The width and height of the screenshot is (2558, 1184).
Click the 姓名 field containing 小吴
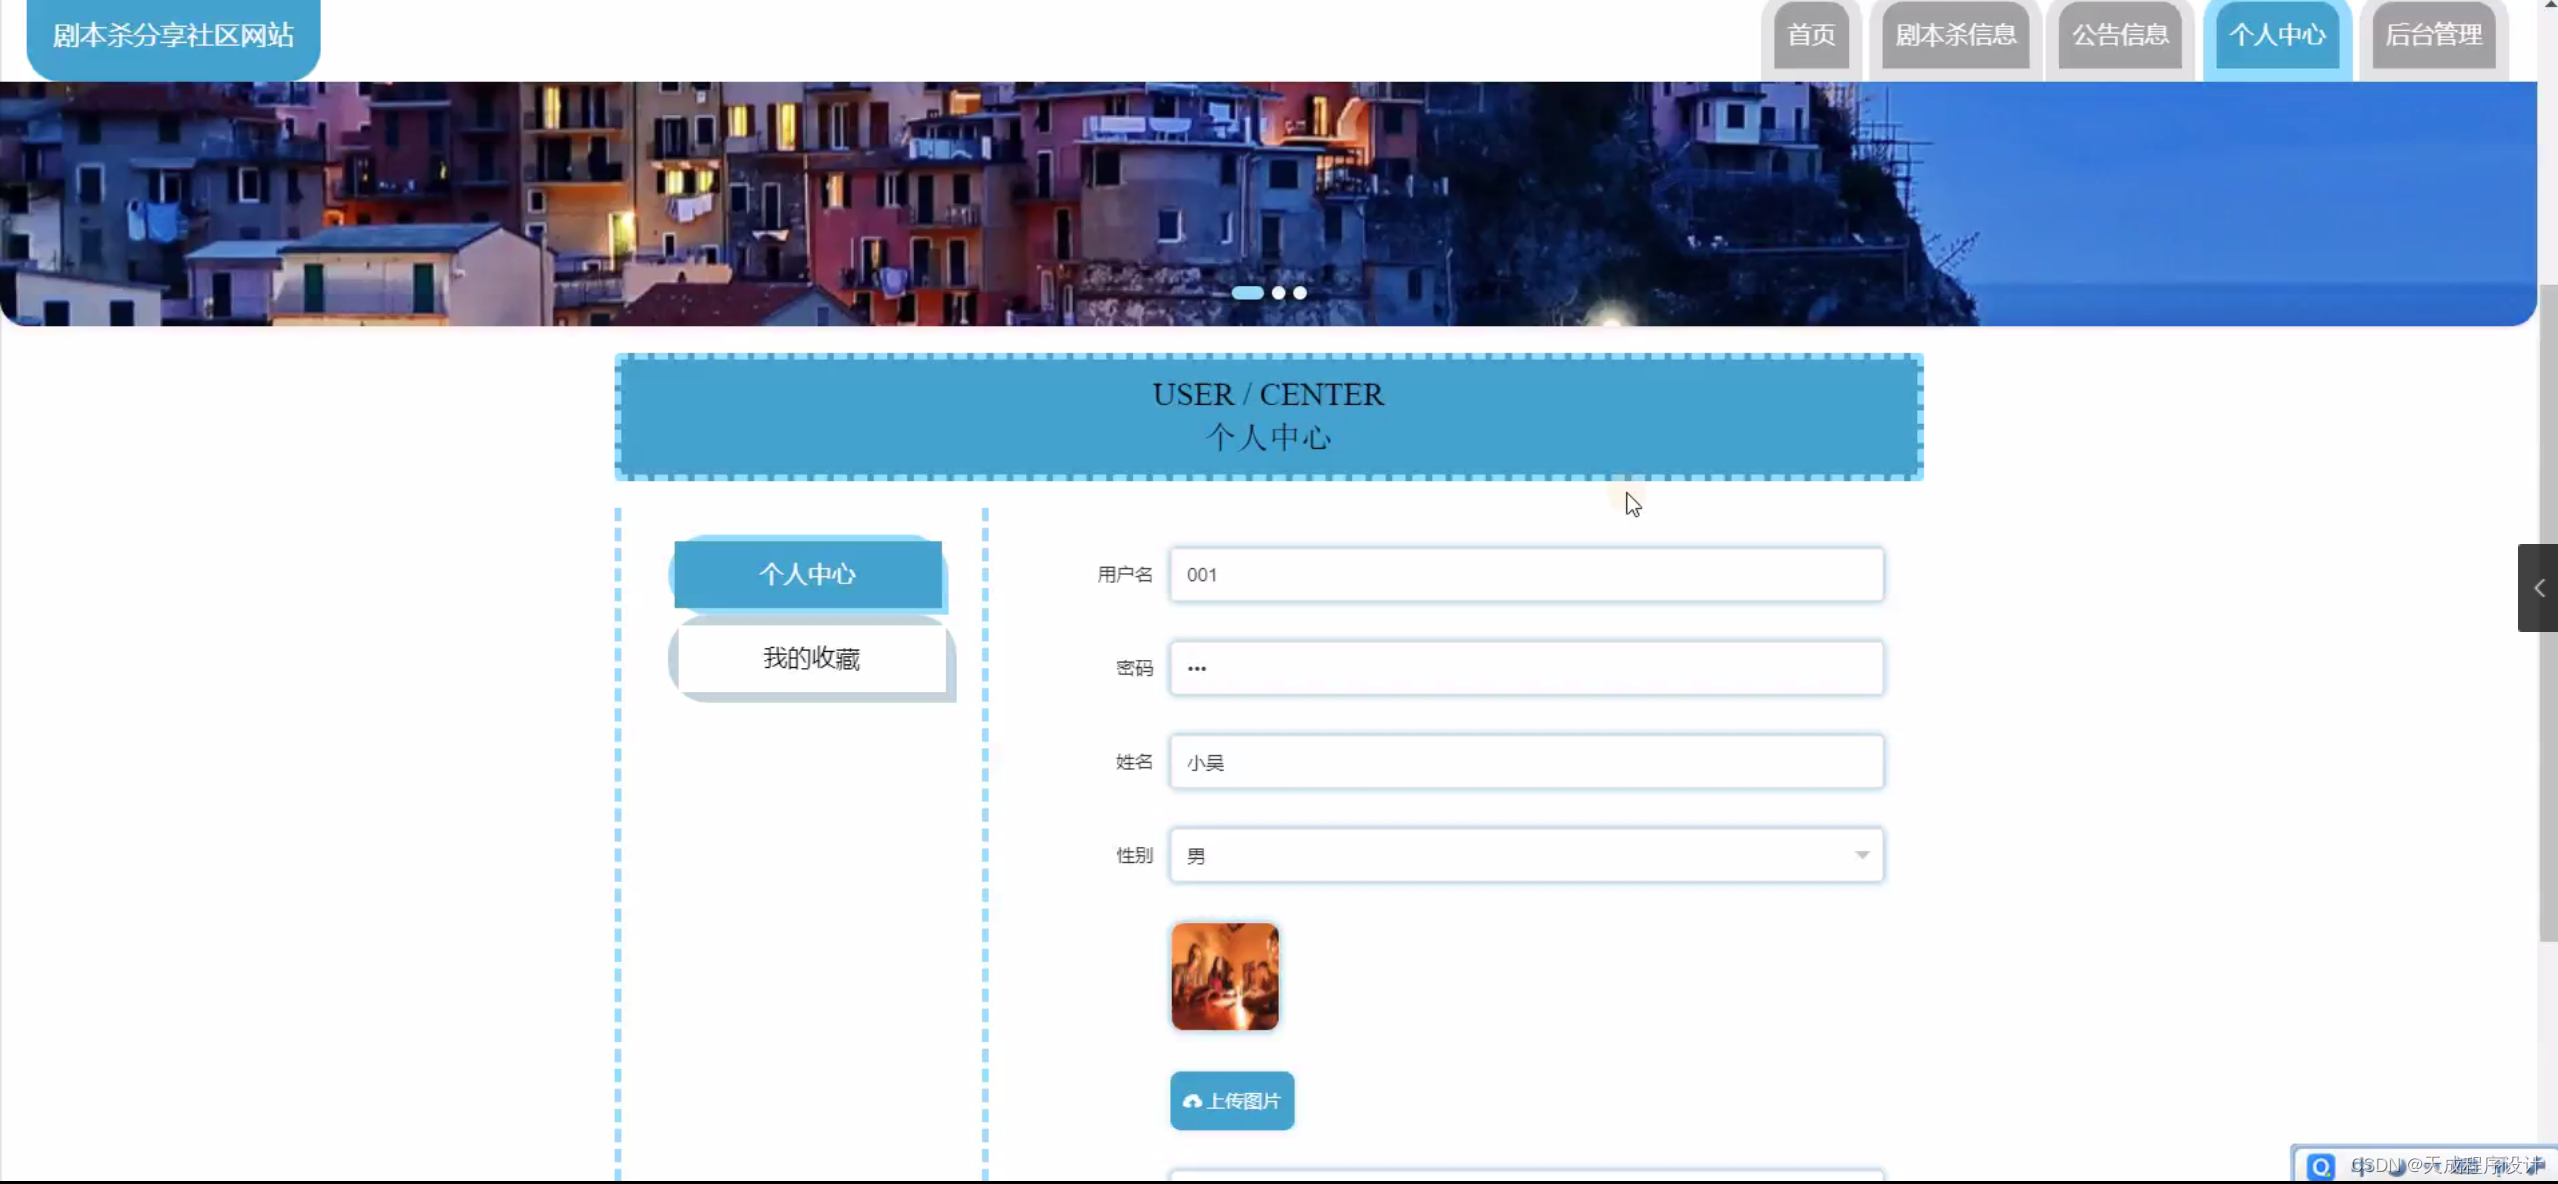click(1526, 762)
